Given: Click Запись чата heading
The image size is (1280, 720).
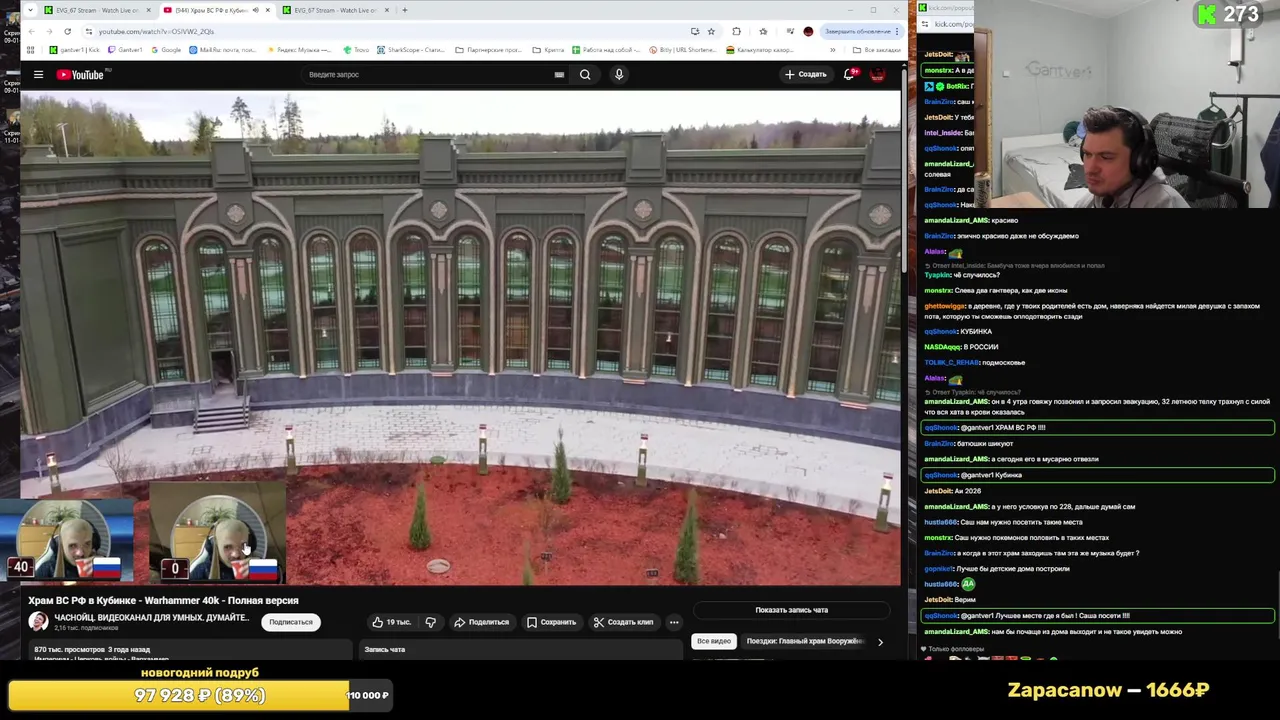Looking at the screenshot, I should 384,649.
